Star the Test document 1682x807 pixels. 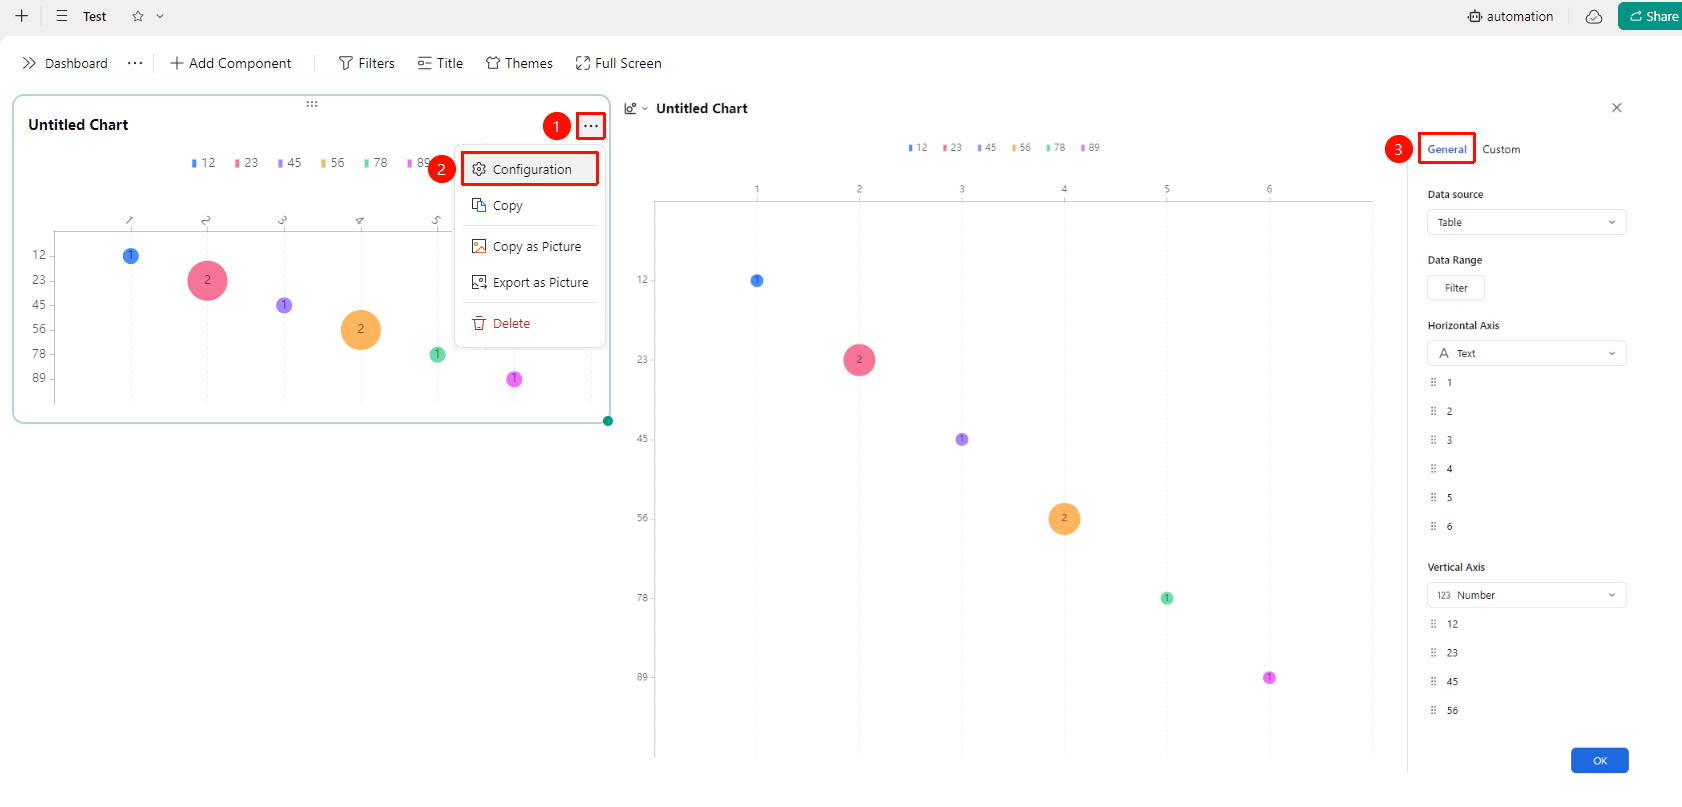click(138, 16)
